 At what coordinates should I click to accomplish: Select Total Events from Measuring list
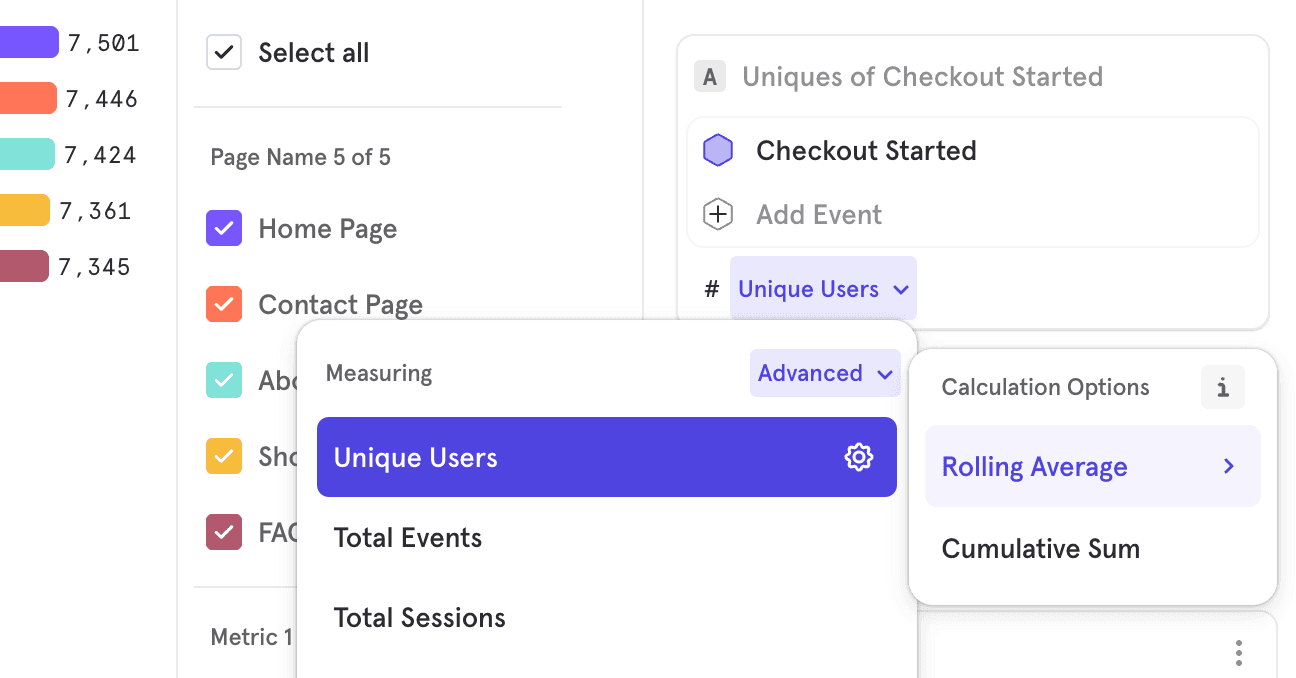coord(408,538)
